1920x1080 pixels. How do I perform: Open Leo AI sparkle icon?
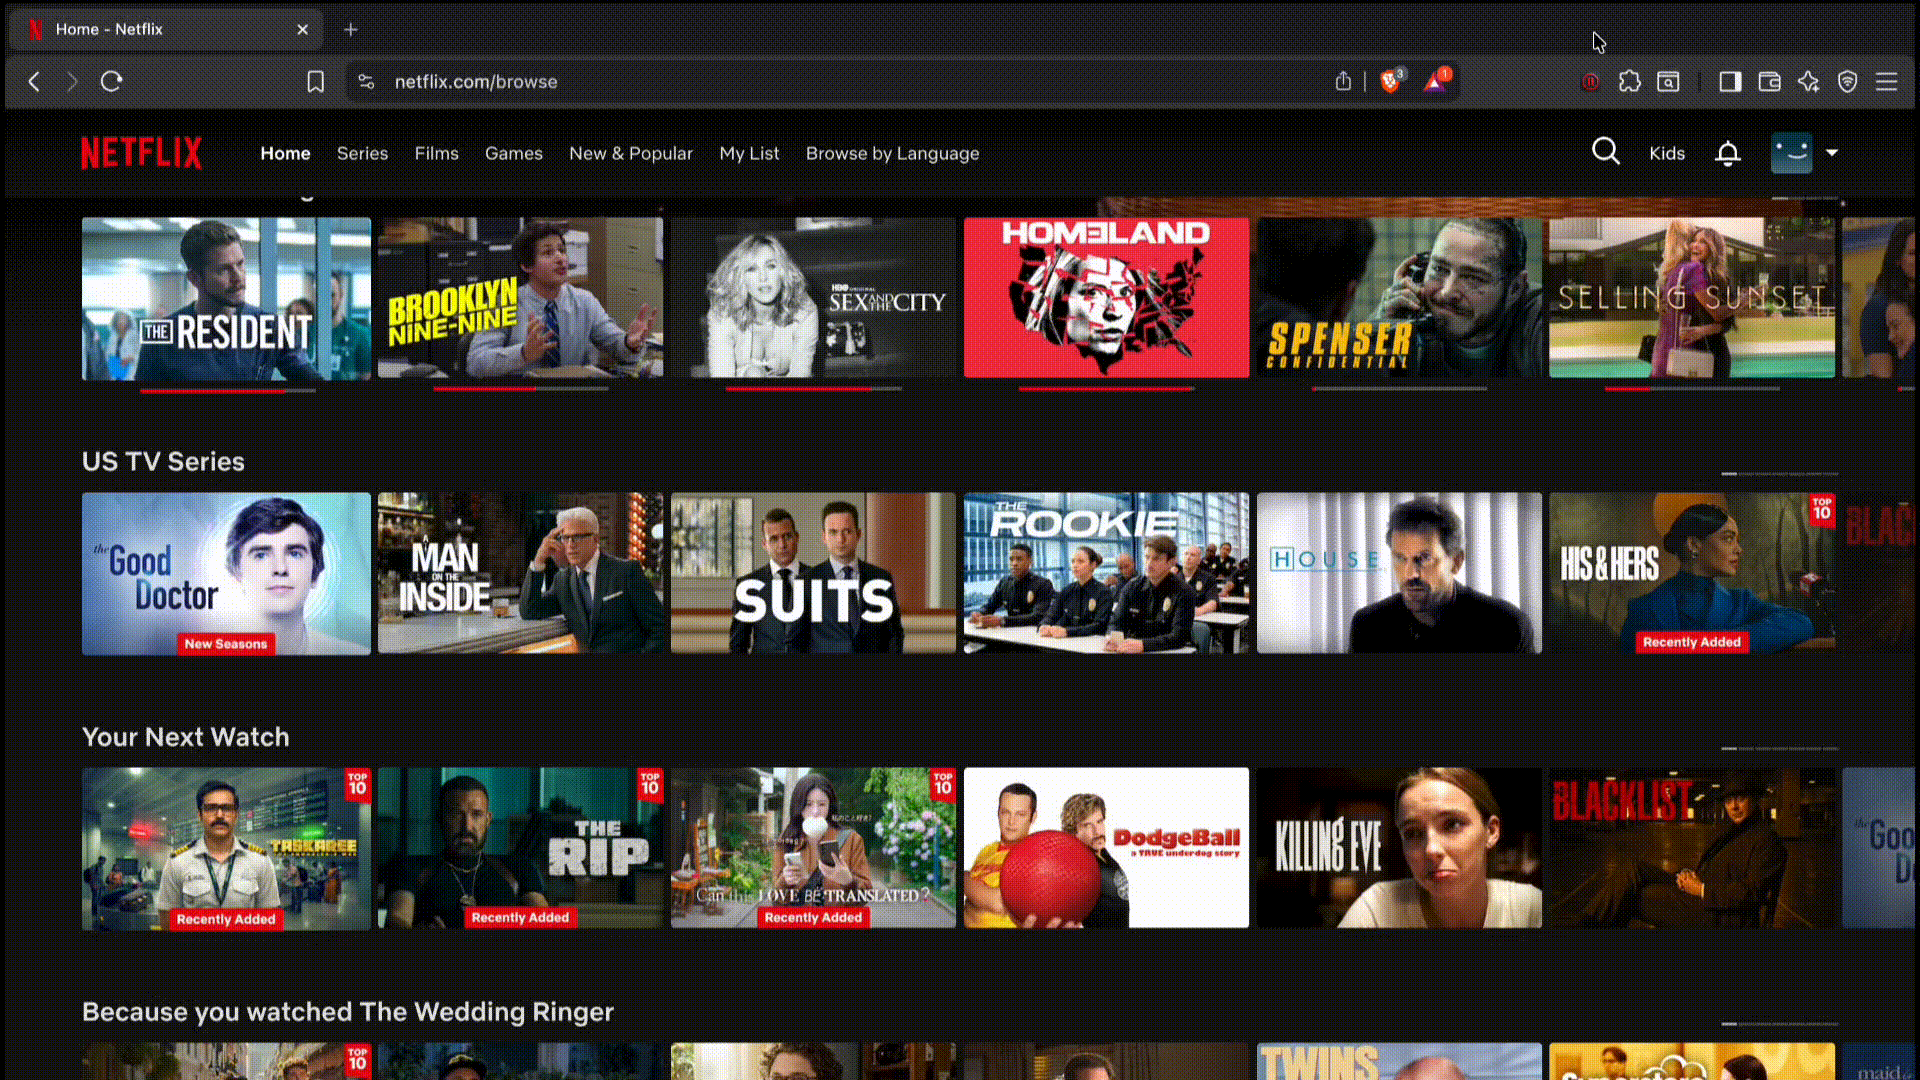(1808, 82)
